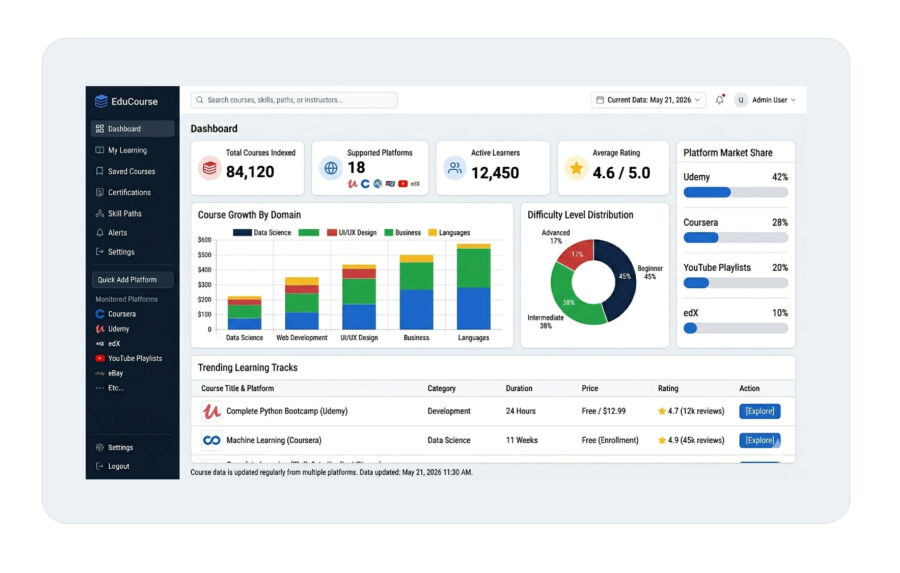Click the Udemy logo in Python Bootcamp row
The height and width of the screenshot is (573, 900).
click(x=211, y=411)
